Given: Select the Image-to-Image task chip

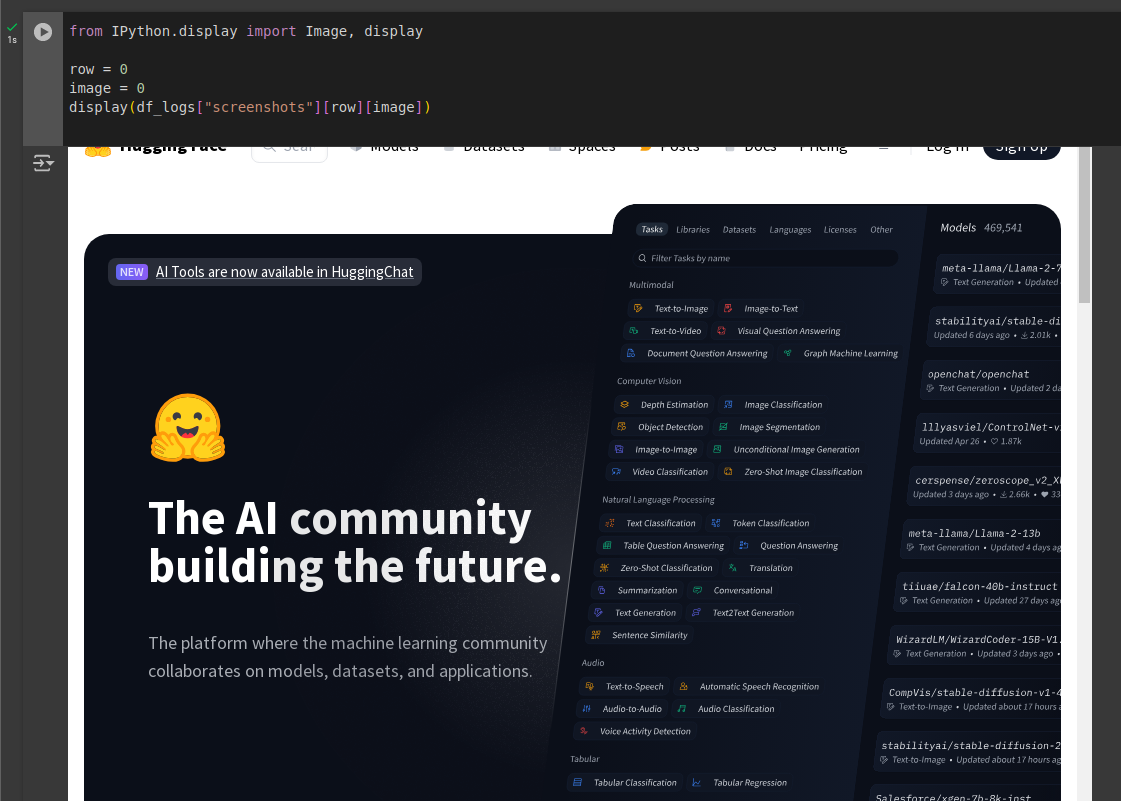Looking at the screenshot, I should click(656, 449).
